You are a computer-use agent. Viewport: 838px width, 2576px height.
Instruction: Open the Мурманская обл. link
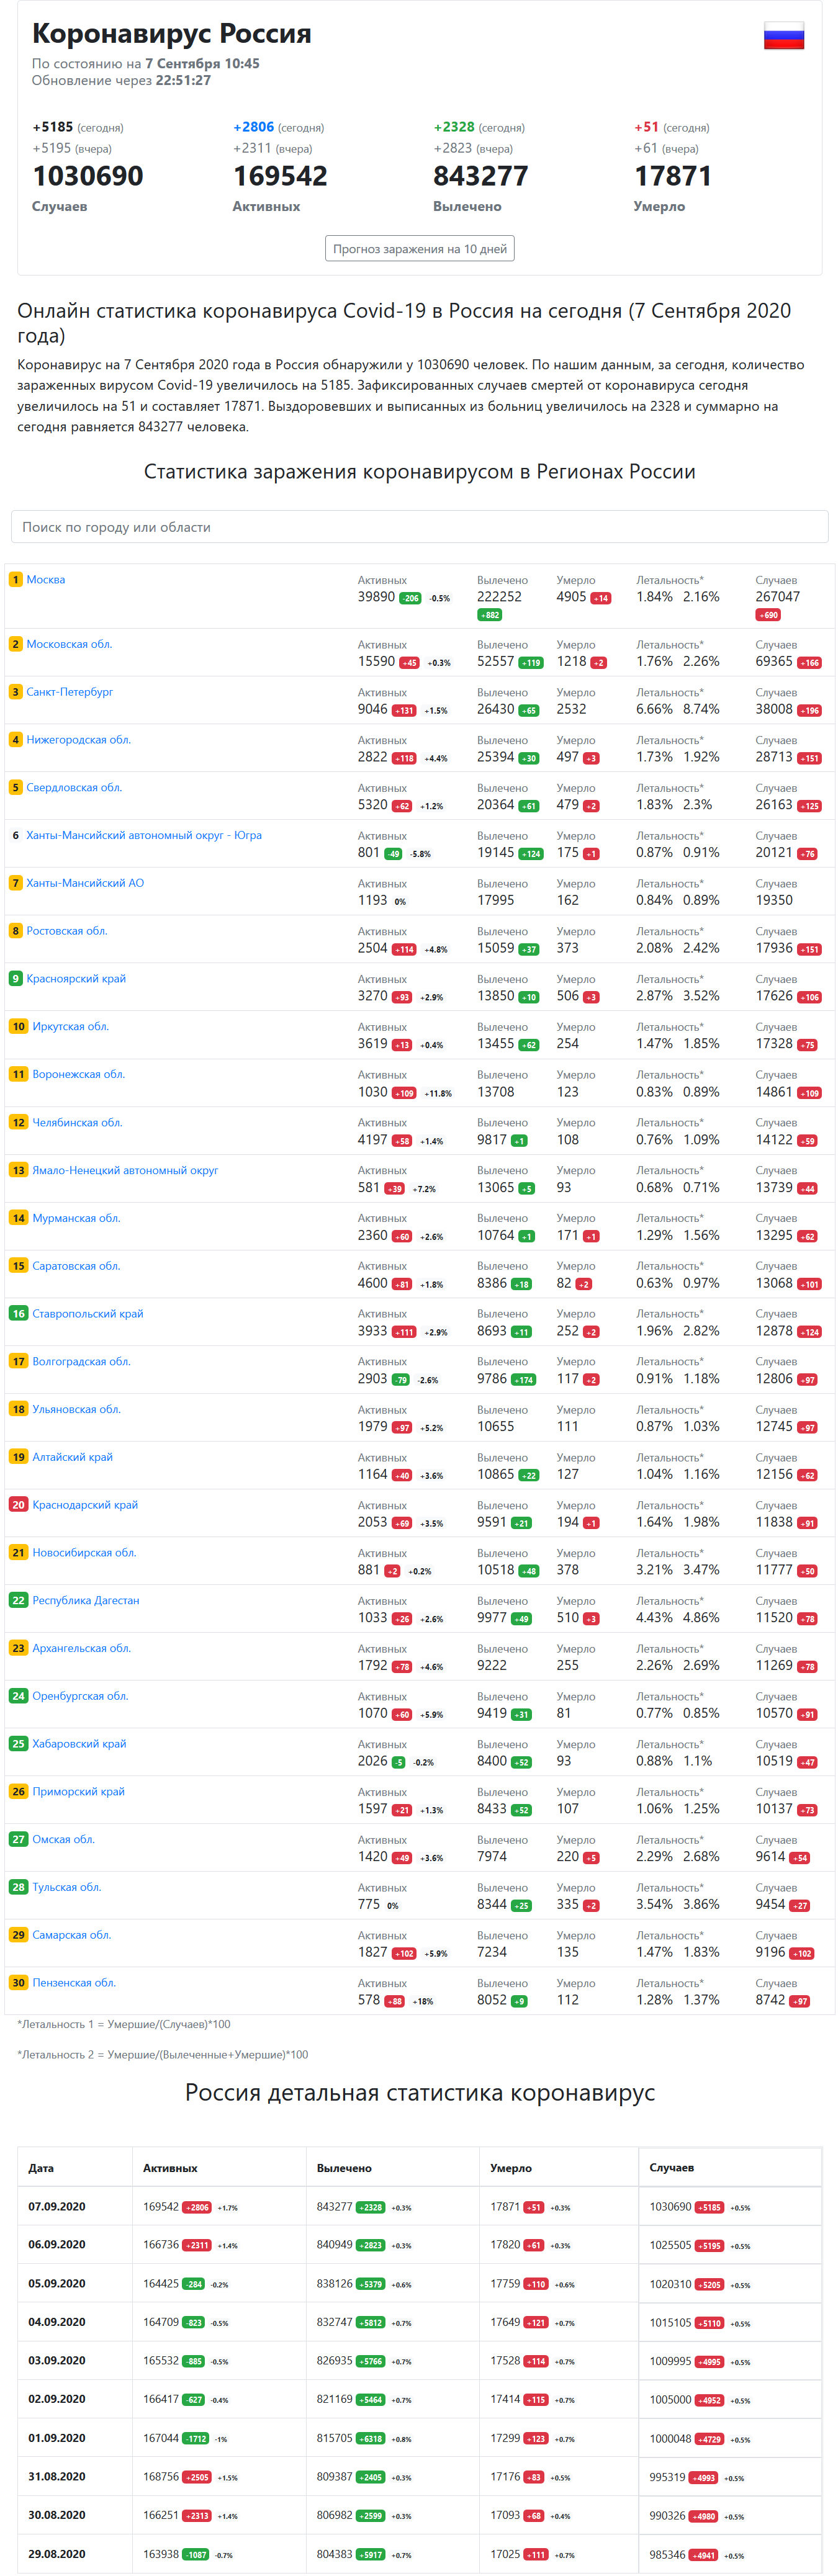pos(76,1218)
